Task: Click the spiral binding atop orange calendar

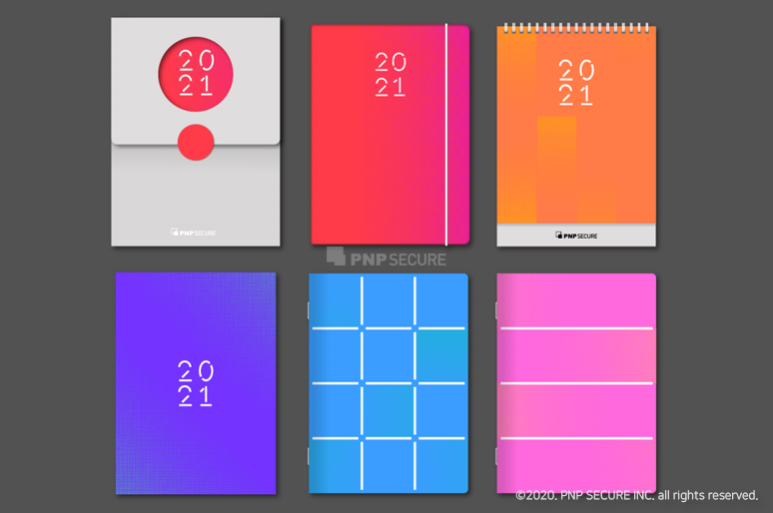Action: 576,28
